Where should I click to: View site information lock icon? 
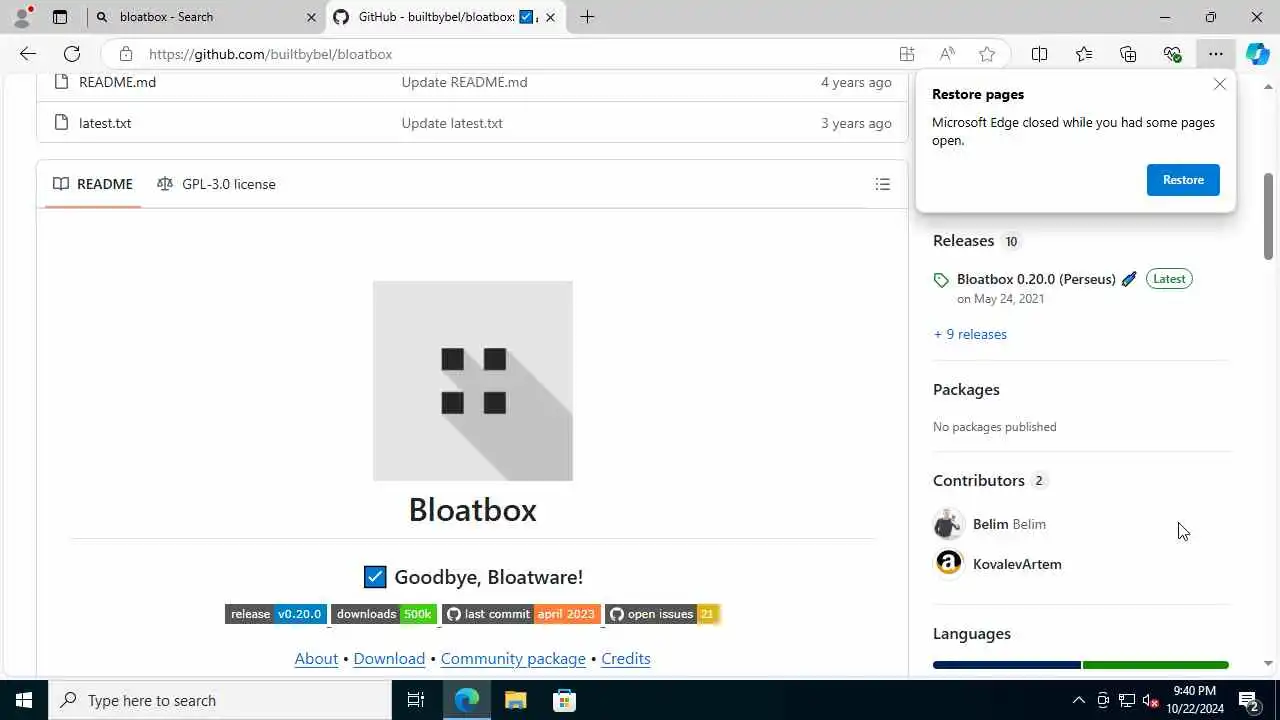125,54
